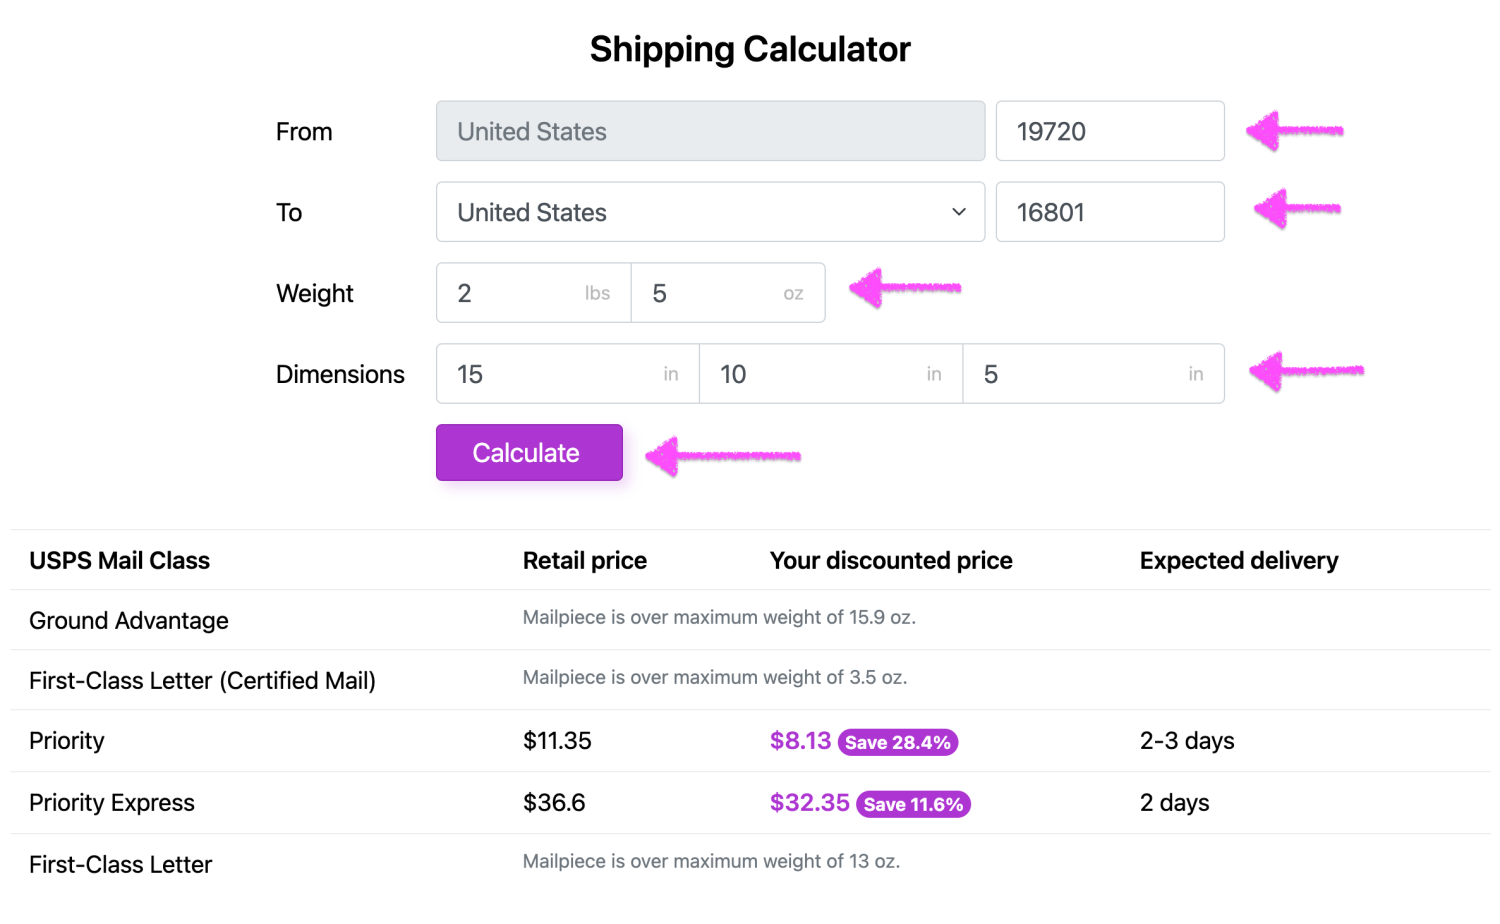Click the Save 28.4% badge

click(898, 742)
